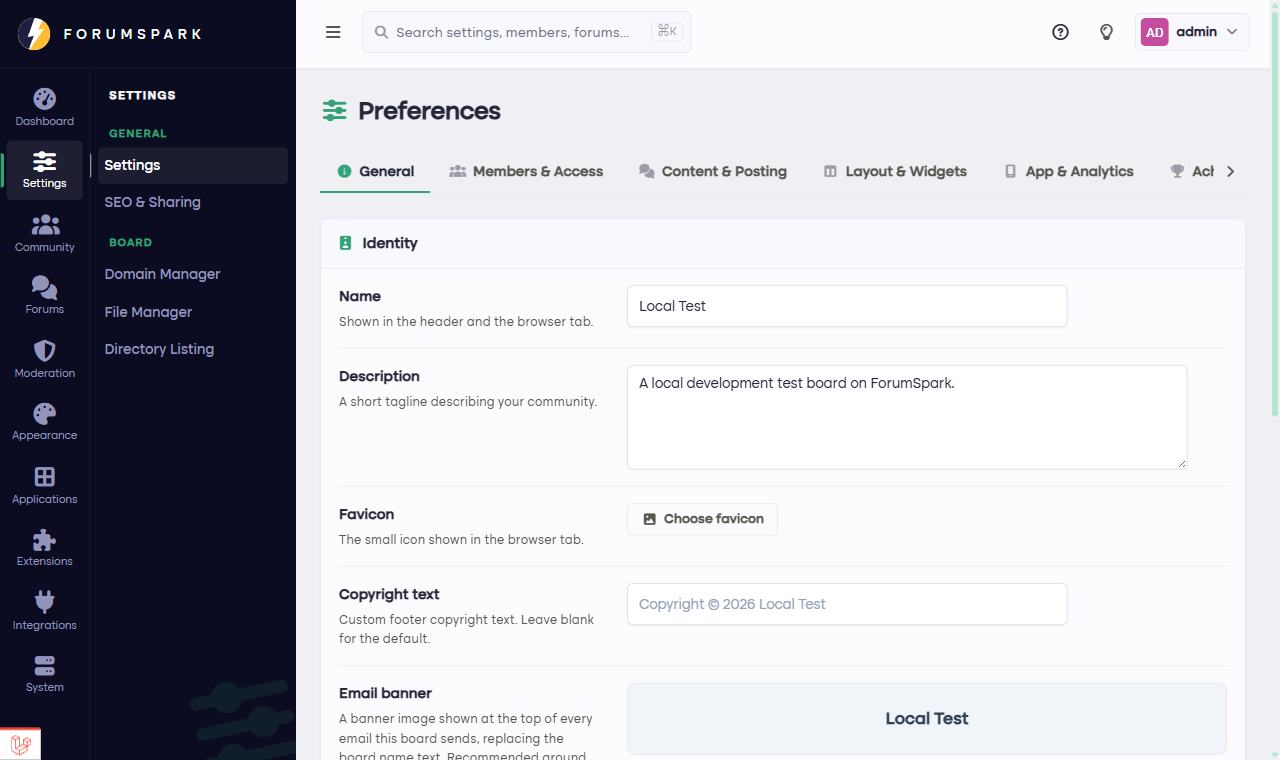The height and width of the screenshot is (760, 1280).
Task: Open the App & Analytics tab
Action: click(1069, 171)
